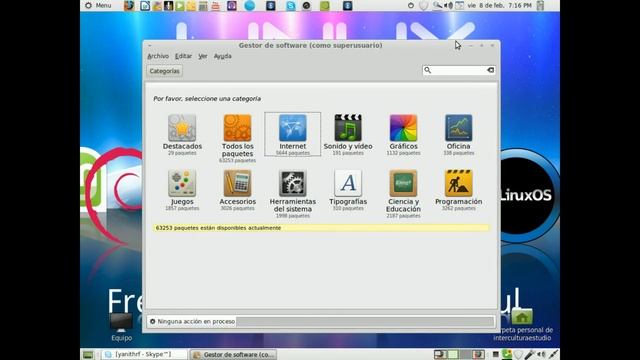640x360 pixels.
Task: Open the Sonido y vídeo category
Action: 348,135
